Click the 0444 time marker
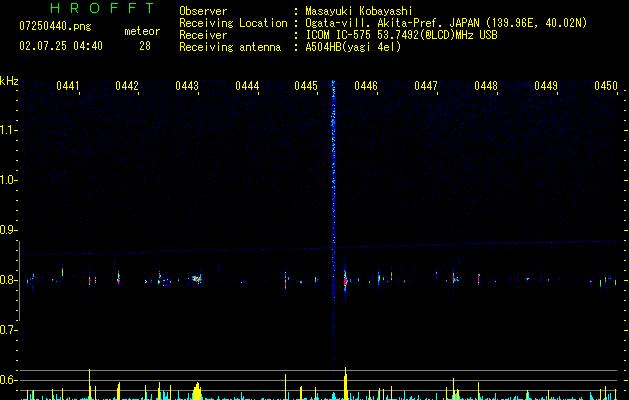629x400 pixels. [247, 86]
